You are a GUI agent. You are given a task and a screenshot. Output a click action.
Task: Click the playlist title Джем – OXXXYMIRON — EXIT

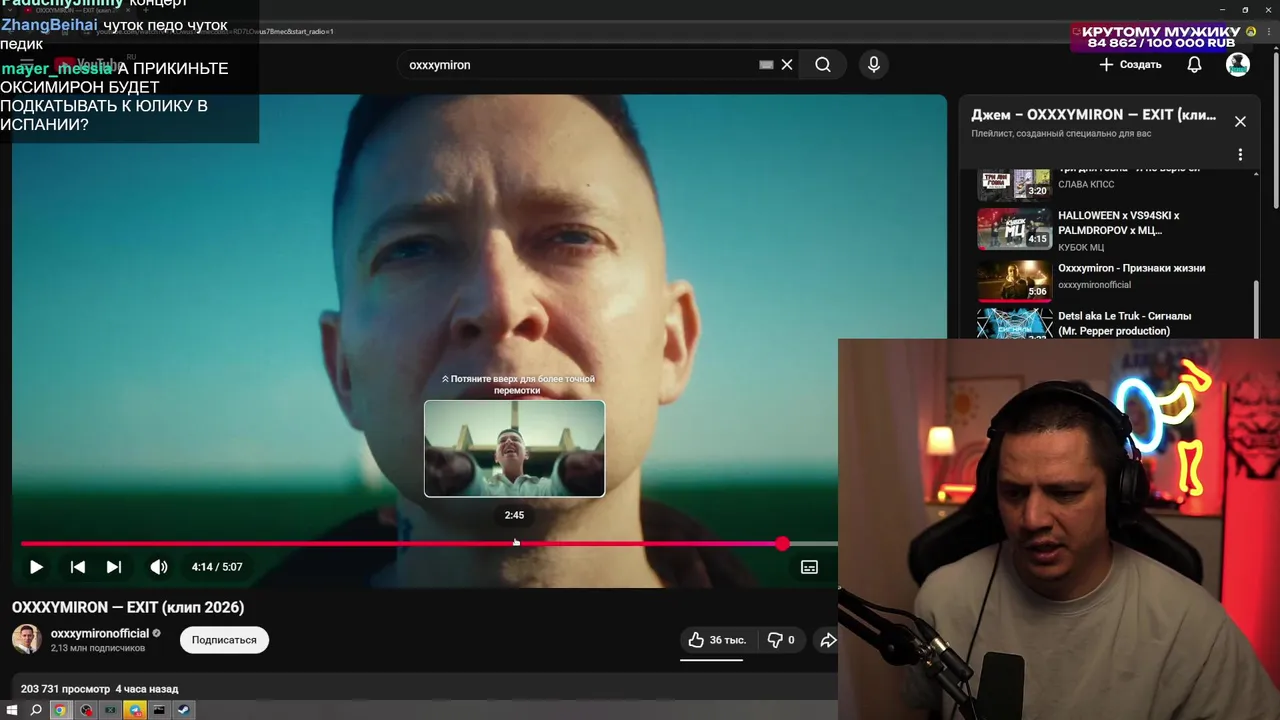coord(1093,115)
